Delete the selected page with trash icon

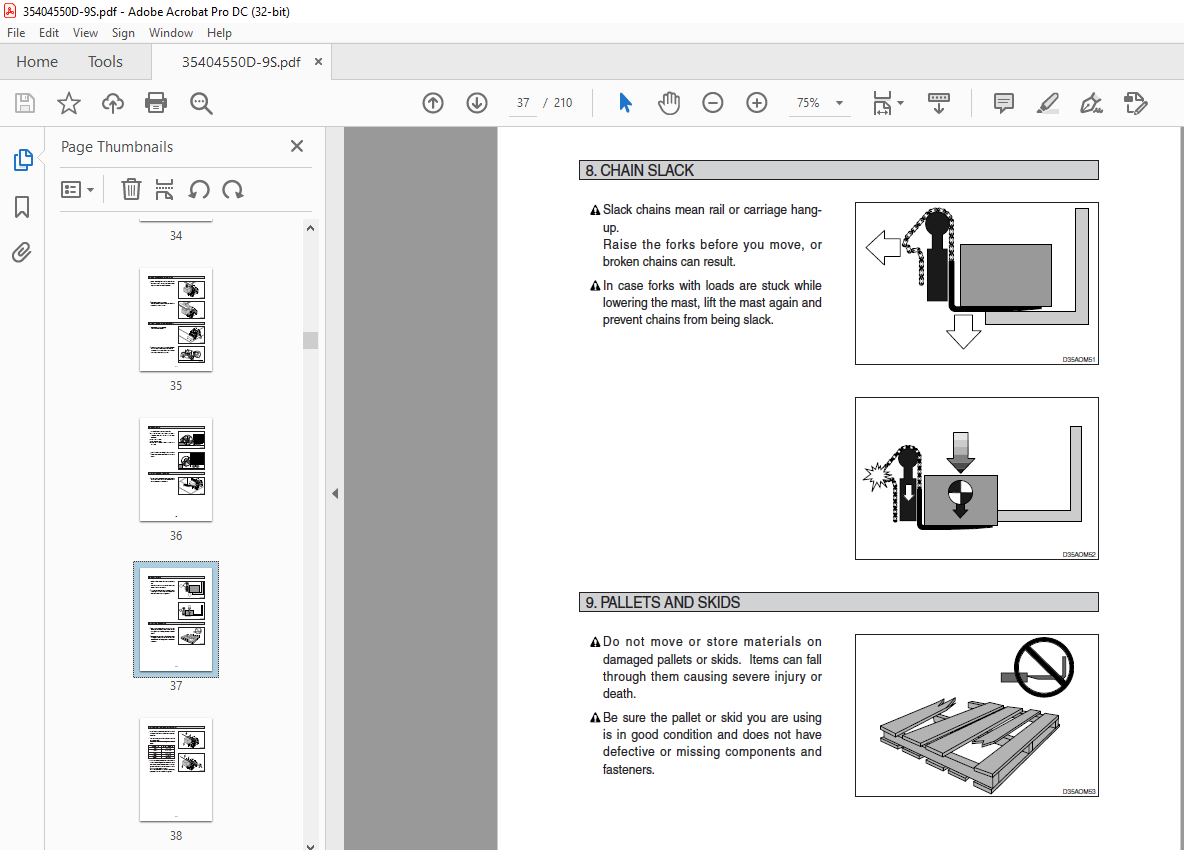point(131,189)
